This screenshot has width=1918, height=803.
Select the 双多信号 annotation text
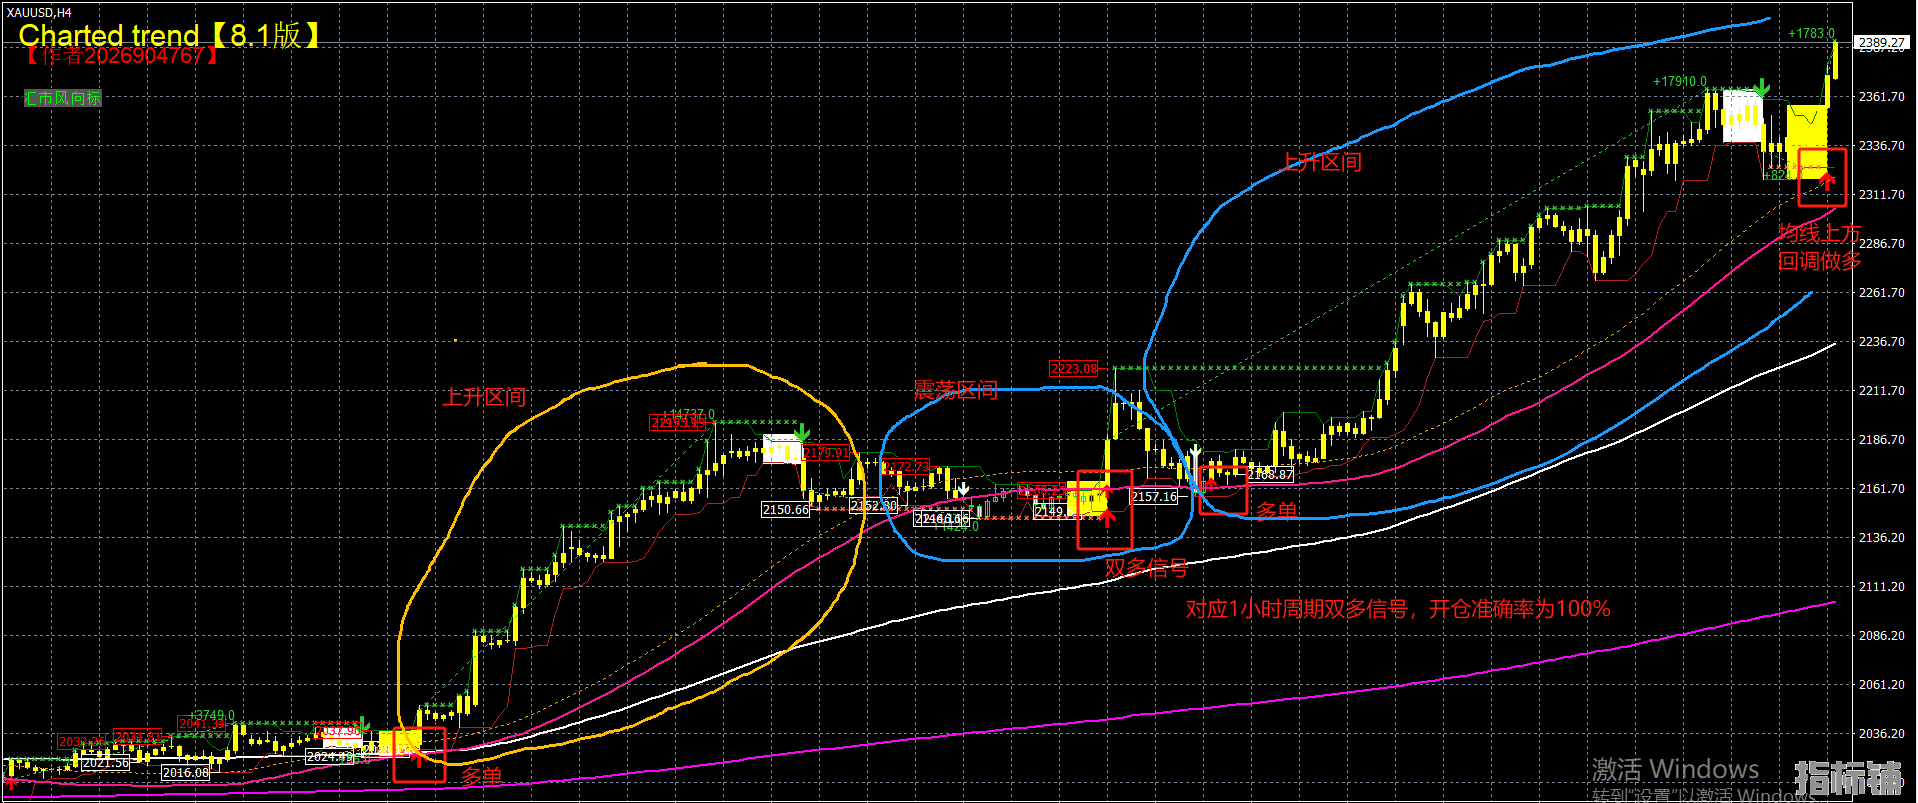(1146, 568)
